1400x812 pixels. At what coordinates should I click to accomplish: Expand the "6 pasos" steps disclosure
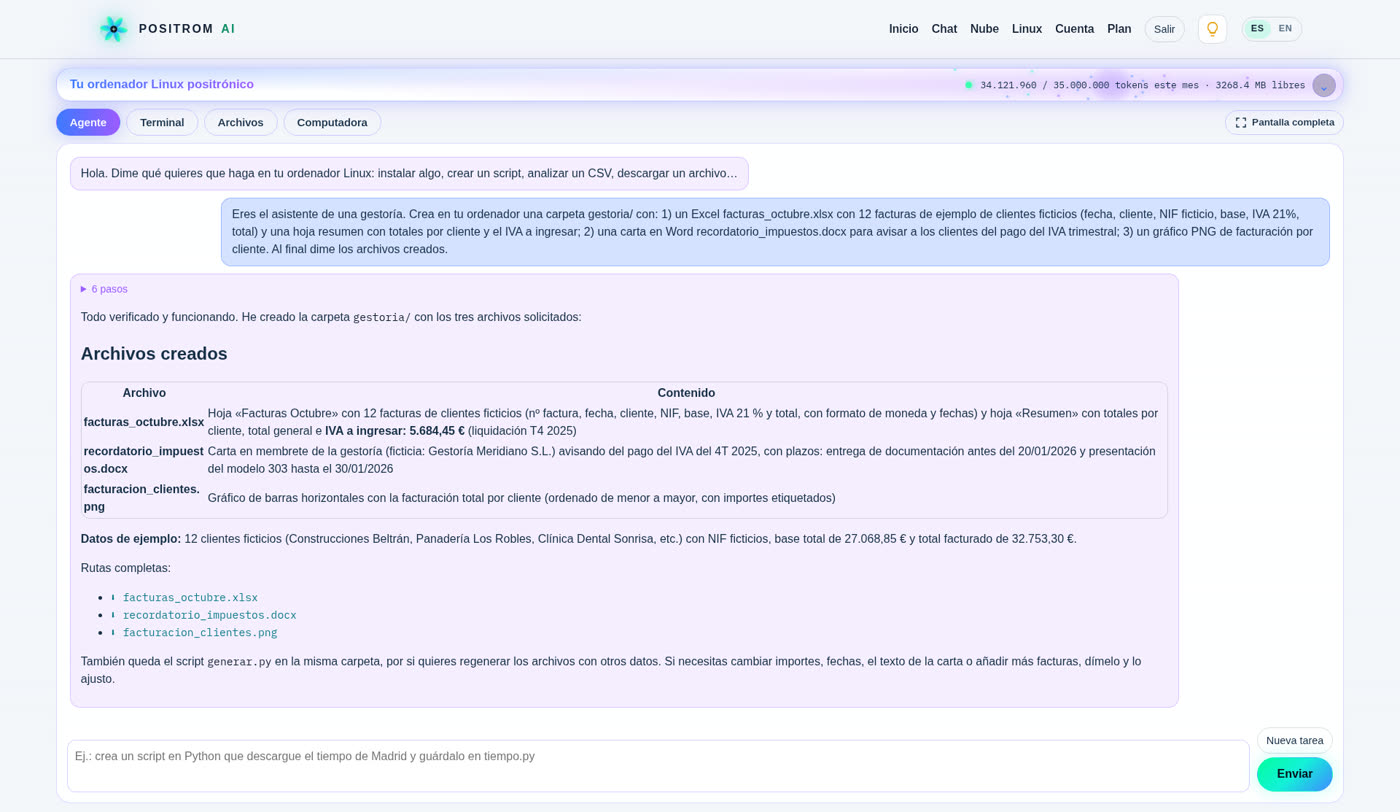tap(104, 289)
